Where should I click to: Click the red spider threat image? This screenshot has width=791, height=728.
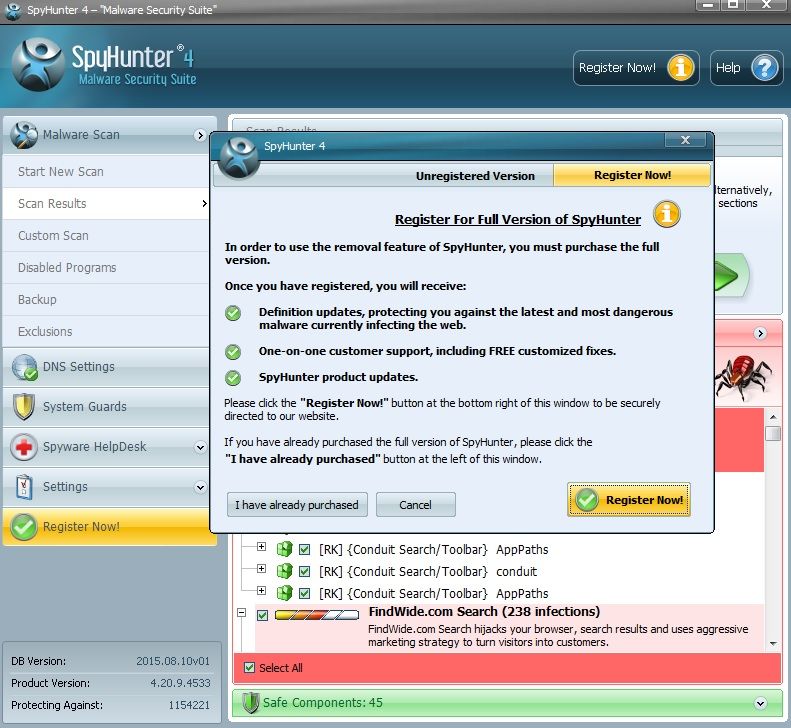click(x=743, y=376)
